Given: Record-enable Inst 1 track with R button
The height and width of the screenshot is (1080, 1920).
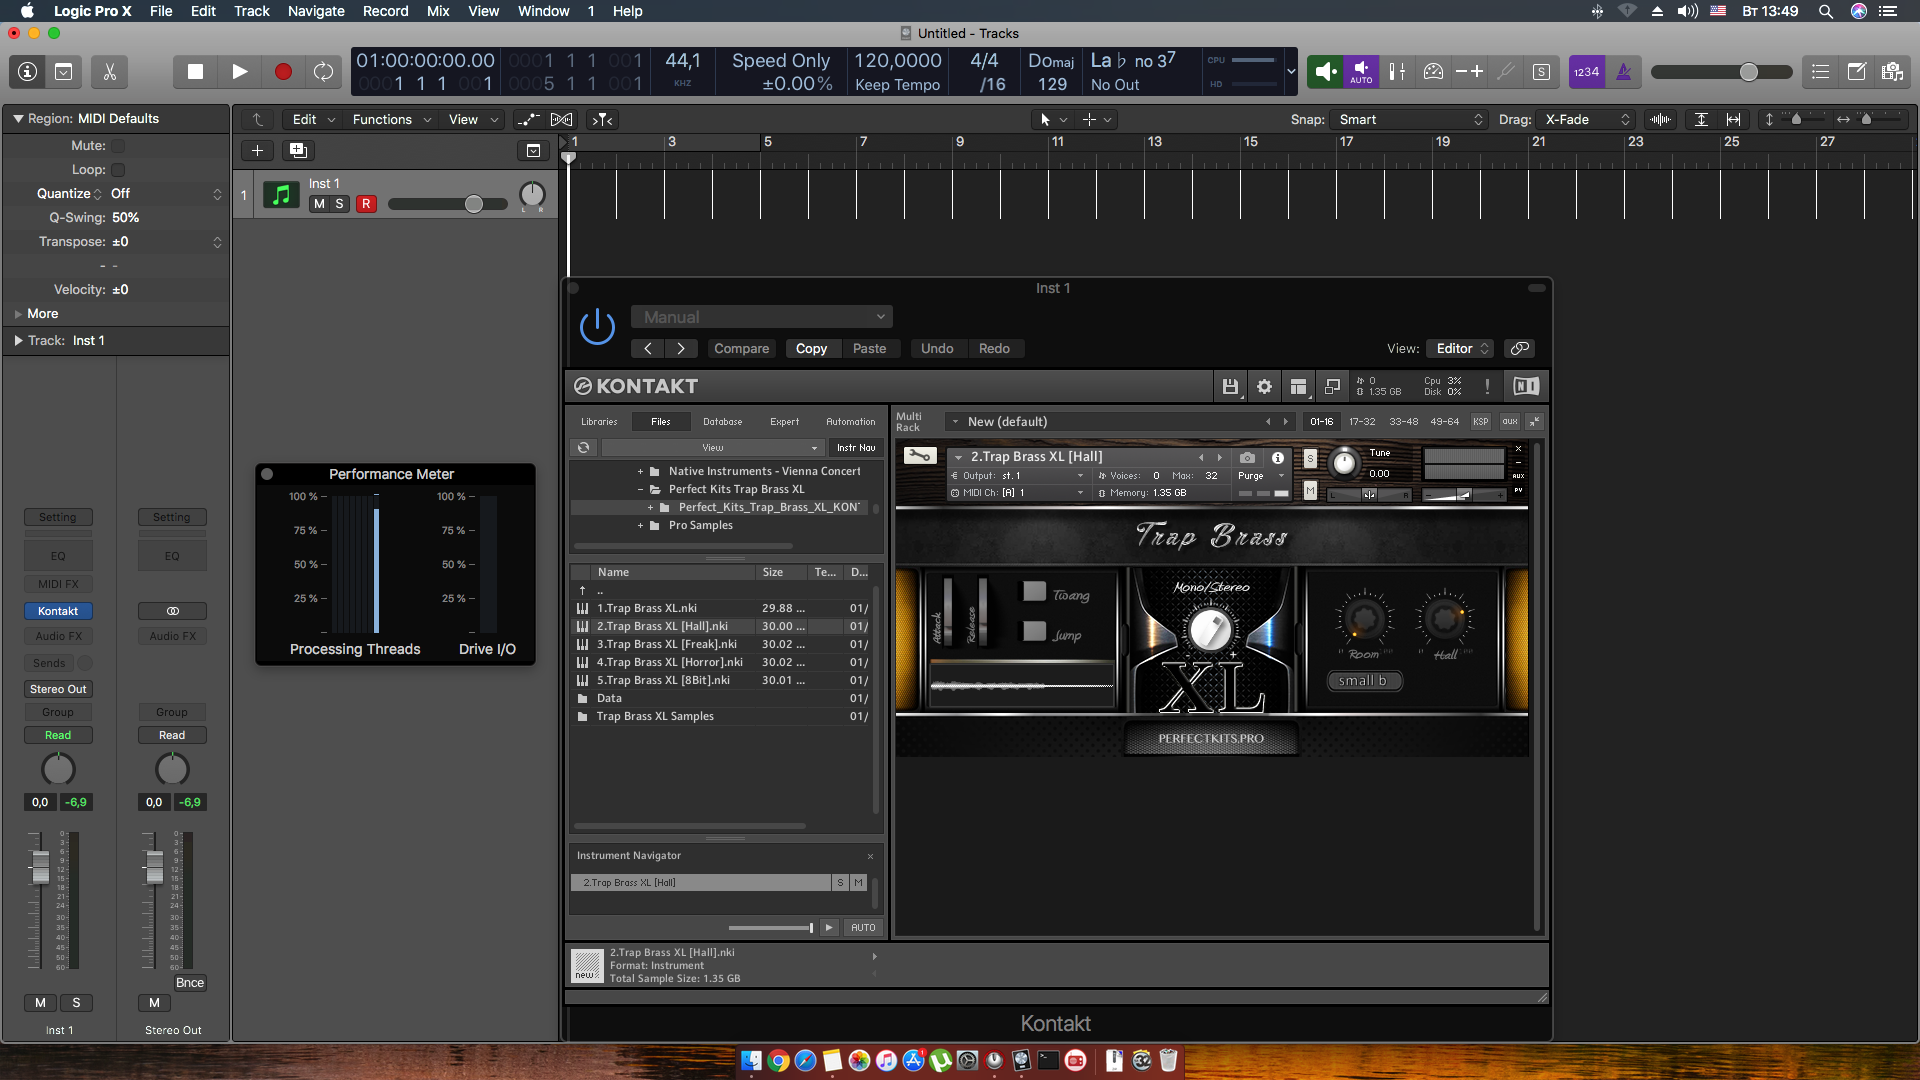Looking at the screenshot, I should point(366,204).
